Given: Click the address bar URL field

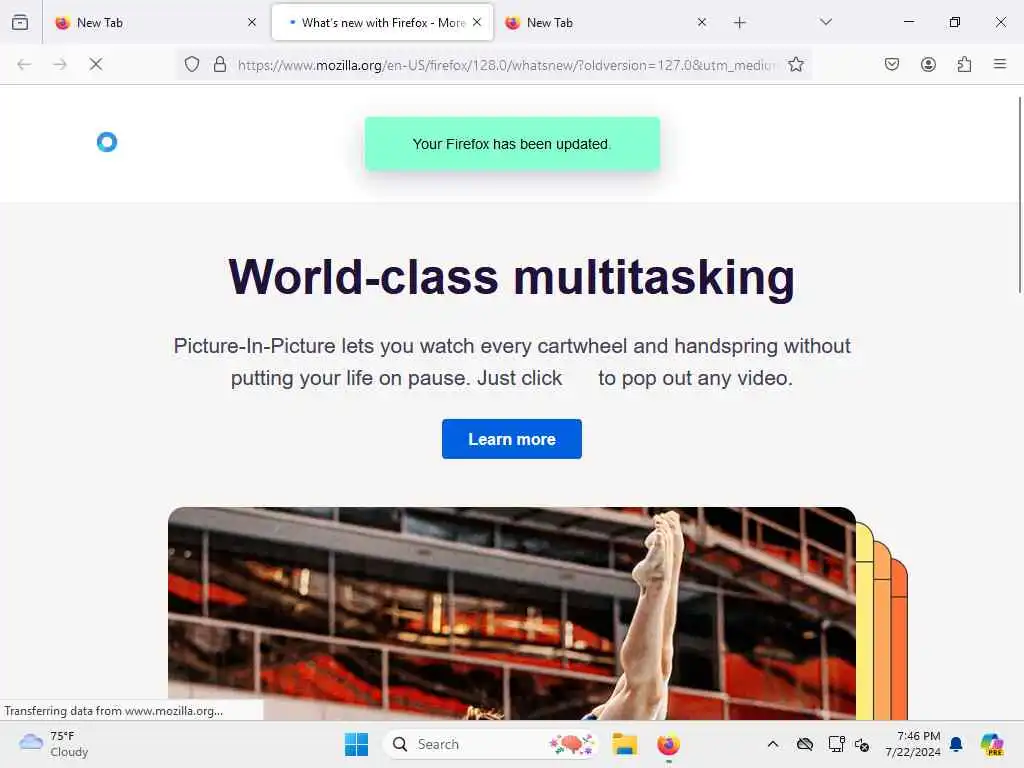Looking at the screenshot, I should coord(507,65).
